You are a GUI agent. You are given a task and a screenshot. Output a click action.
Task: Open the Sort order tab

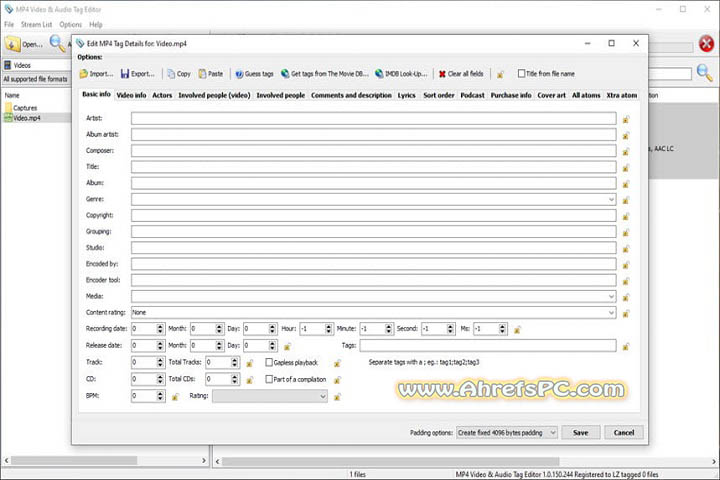(439, 95)
